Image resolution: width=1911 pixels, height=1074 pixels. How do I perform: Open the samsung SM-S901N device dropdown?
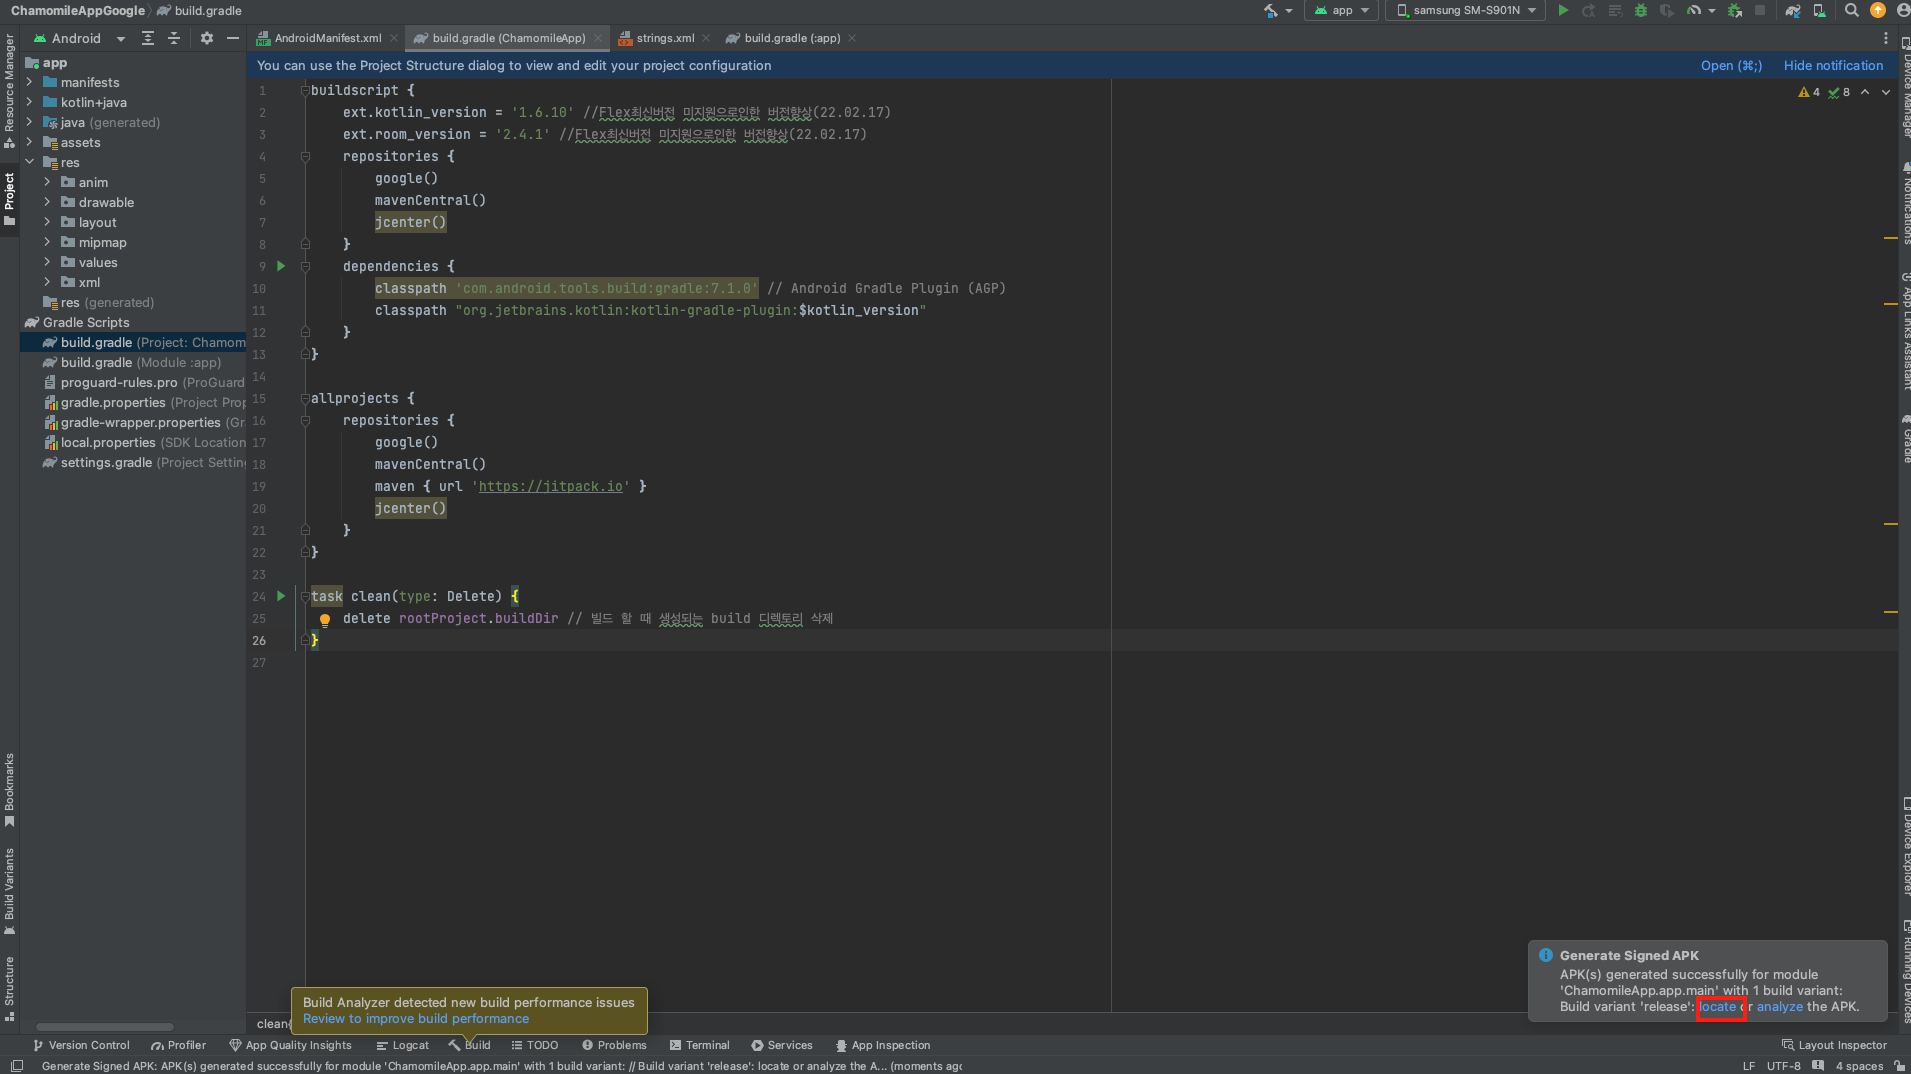(1466, 10)
